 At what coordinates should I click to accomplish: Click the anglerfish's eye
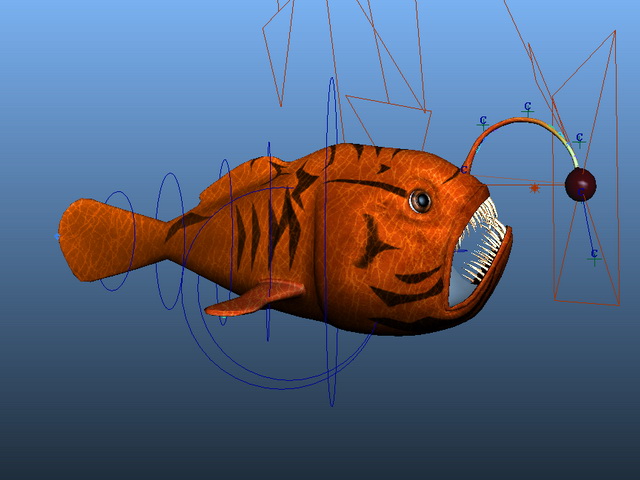pos(420,201)
